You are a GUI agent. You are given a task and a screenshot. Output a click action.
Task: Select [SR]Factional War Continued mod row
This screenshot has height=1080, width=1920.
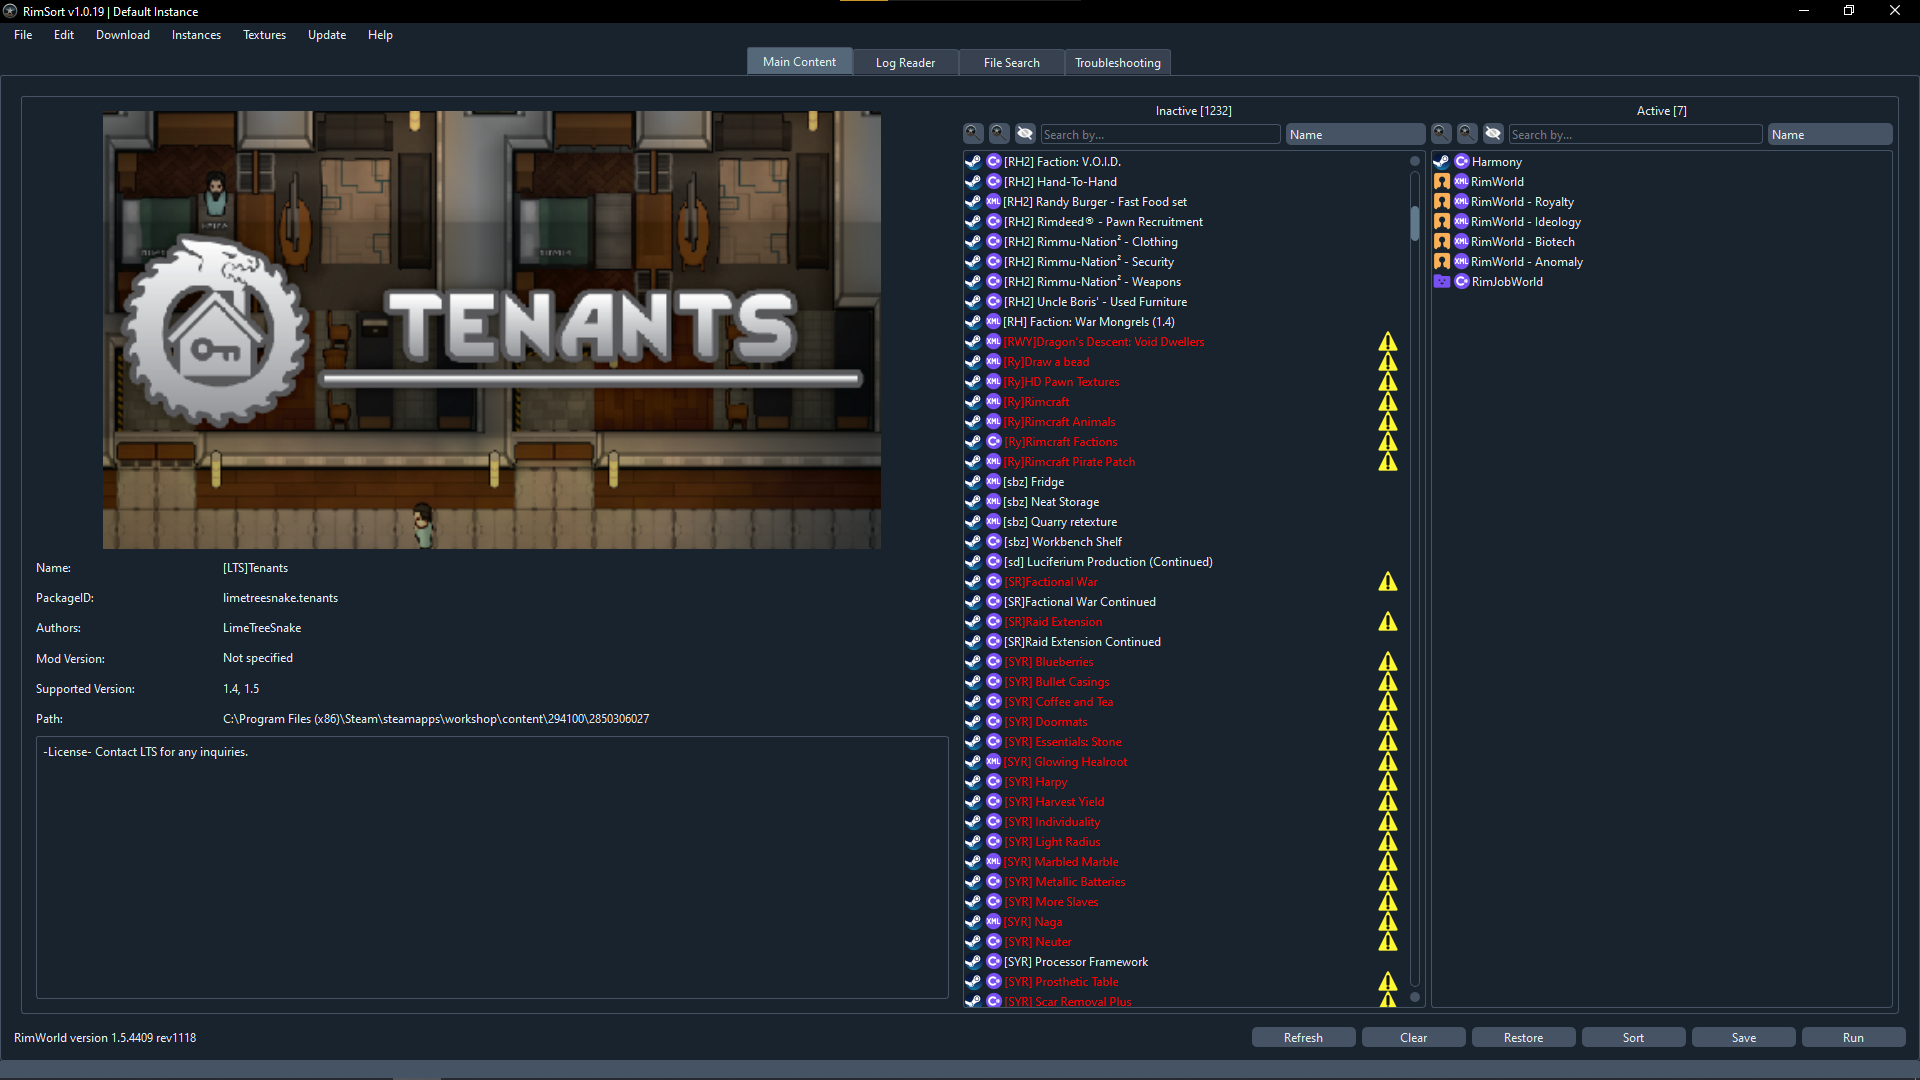pyautogui.click(x=1185, y=601)
